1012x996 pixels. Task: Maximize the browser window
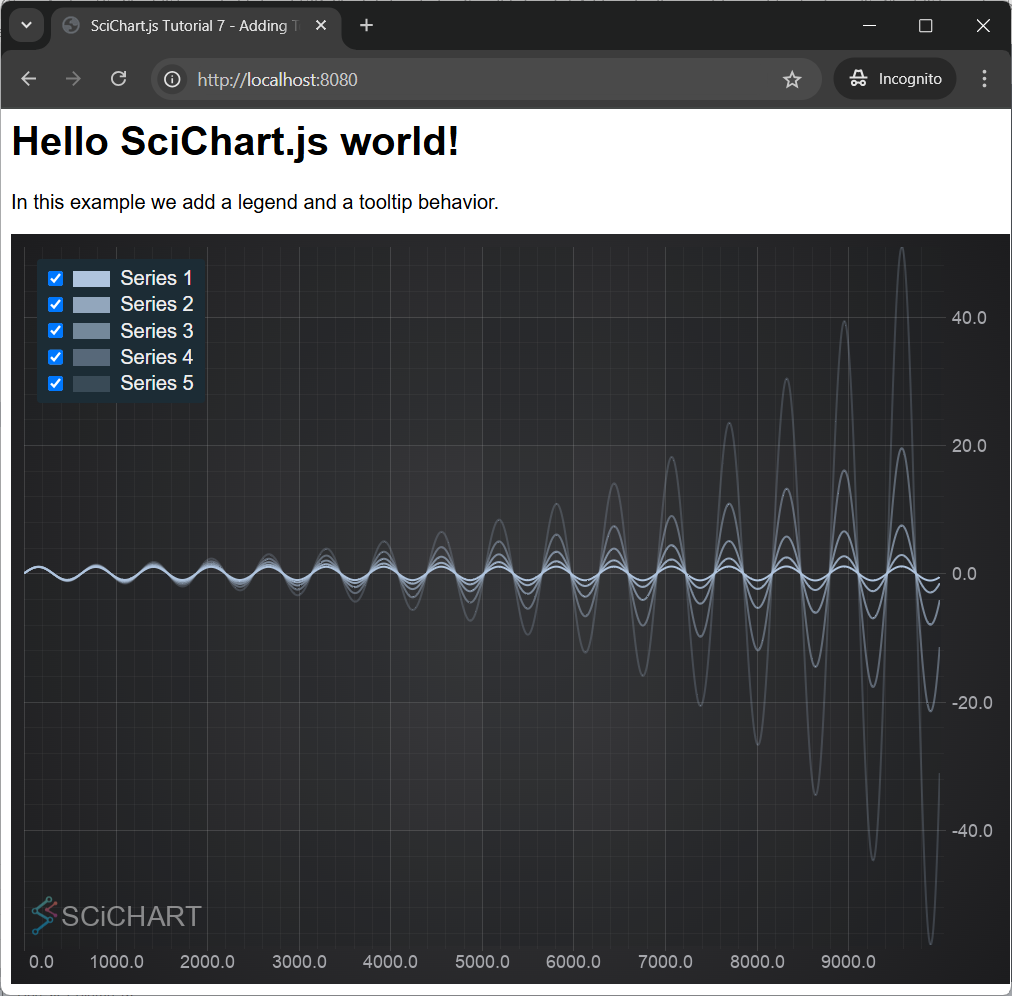click(x=925, y=26)
